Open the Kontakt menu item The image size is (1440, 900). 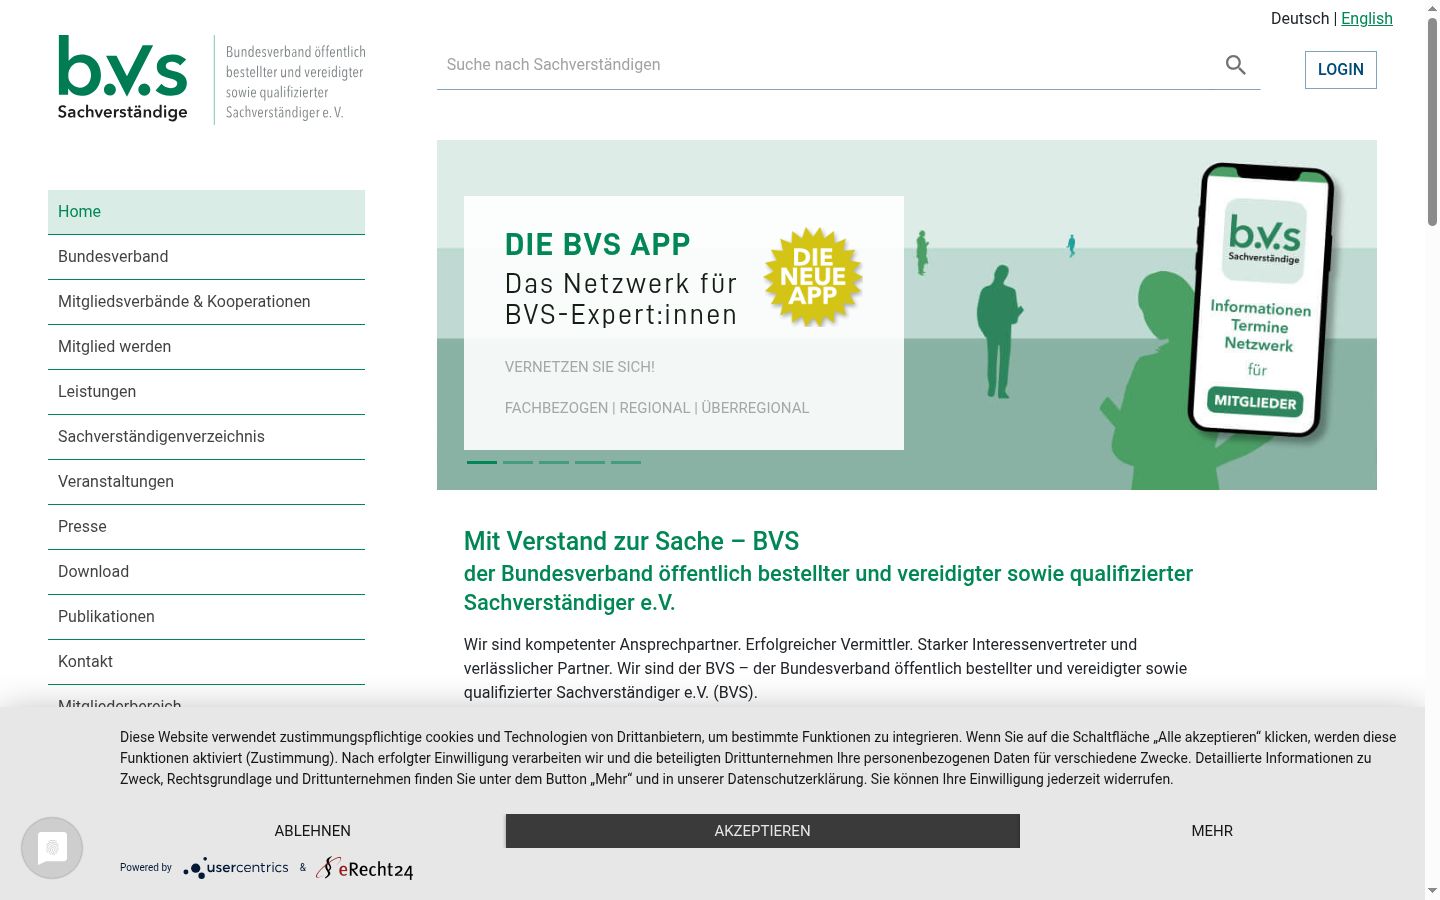click(x=206, y=662)
